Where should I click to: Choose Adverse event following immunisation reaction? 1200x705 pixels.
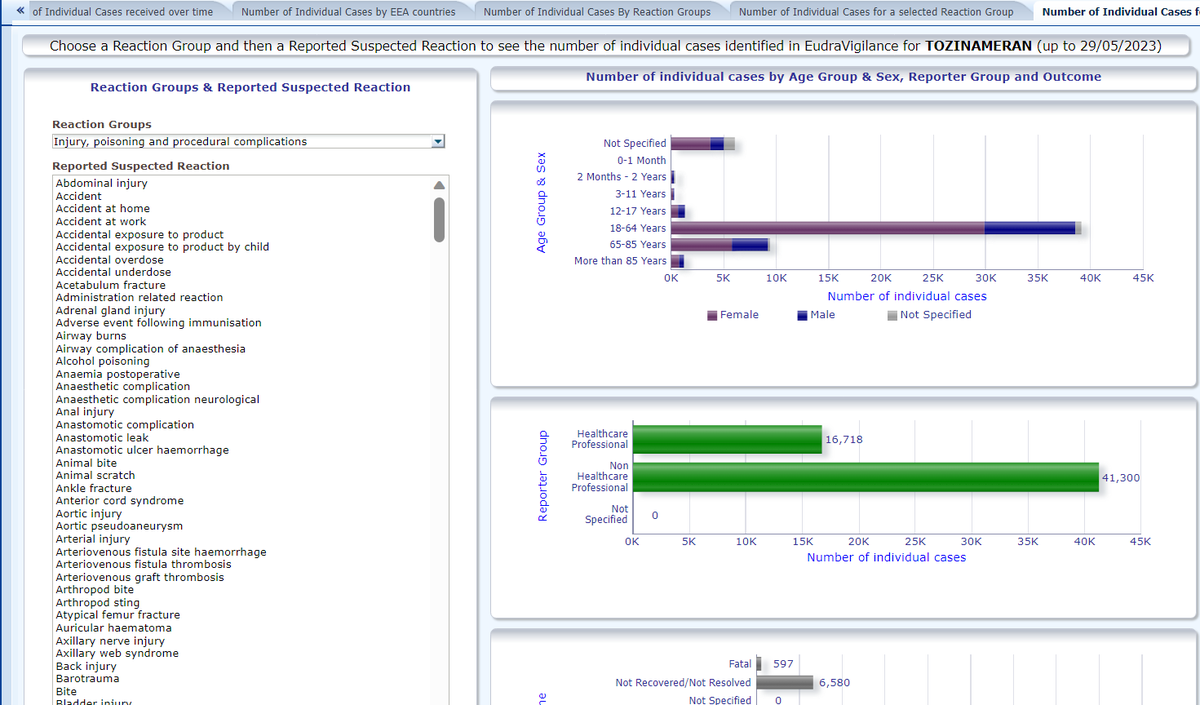[x=158, y=323]
